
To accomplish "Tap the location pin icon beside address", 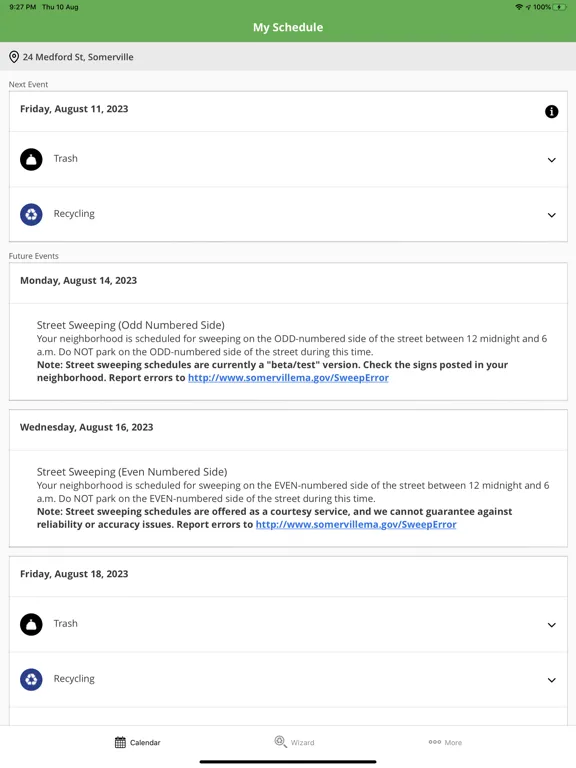I will tap(14, 57).
